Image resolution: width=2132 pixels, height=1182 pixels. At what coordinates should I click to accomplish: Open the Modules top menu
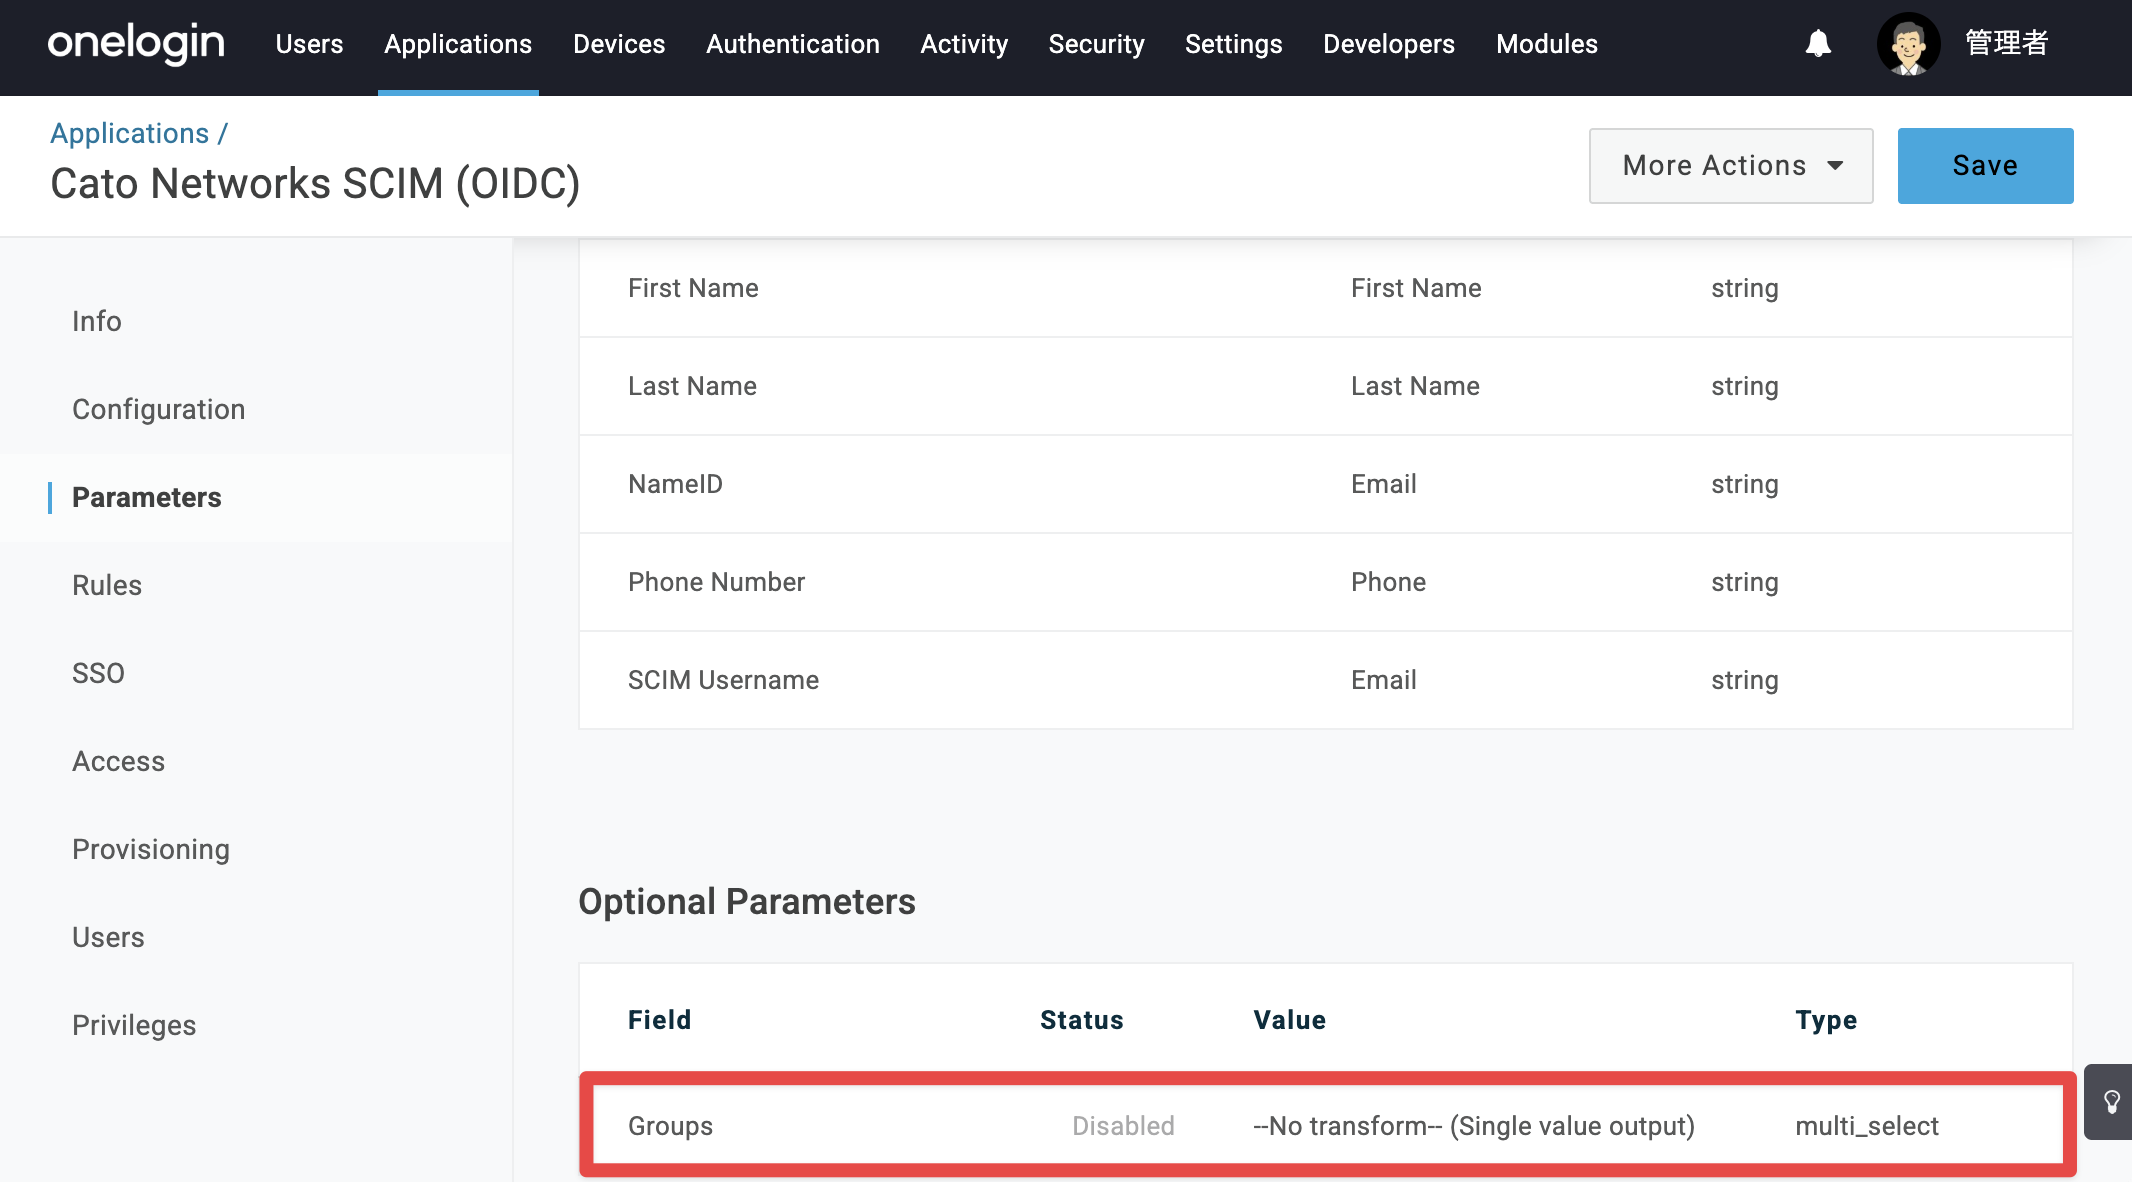coord(1546,44)
